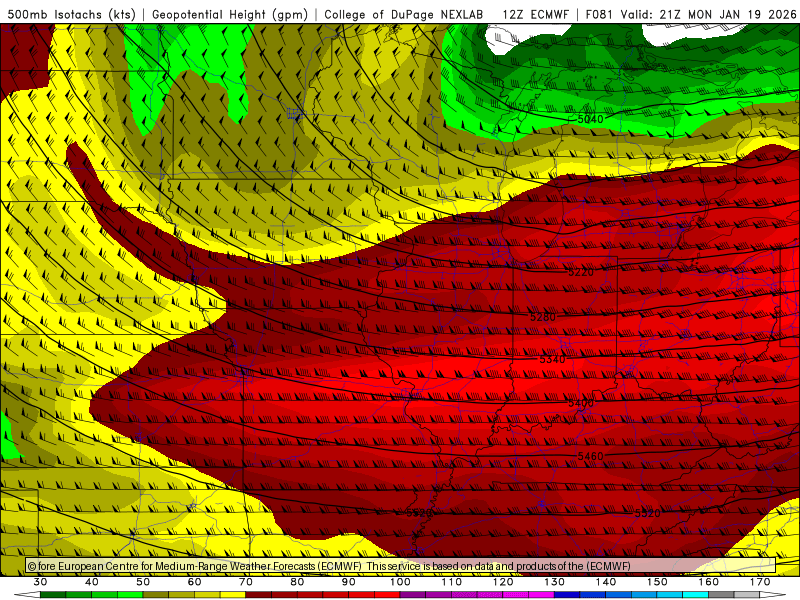Screen dimensions: 800x600
Task: Click the 5220 height contour label
Action: pos(581,272)
